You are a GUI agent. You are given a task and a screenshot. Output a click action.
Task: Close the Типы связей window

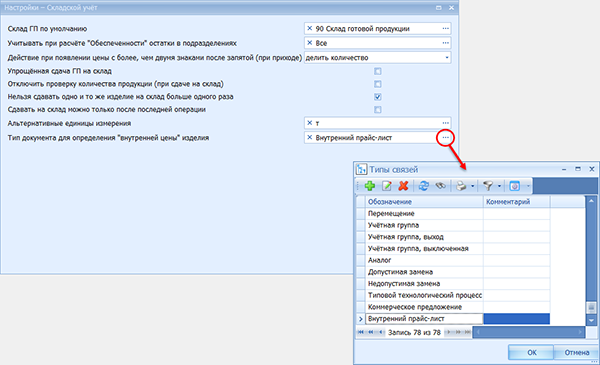592,169
